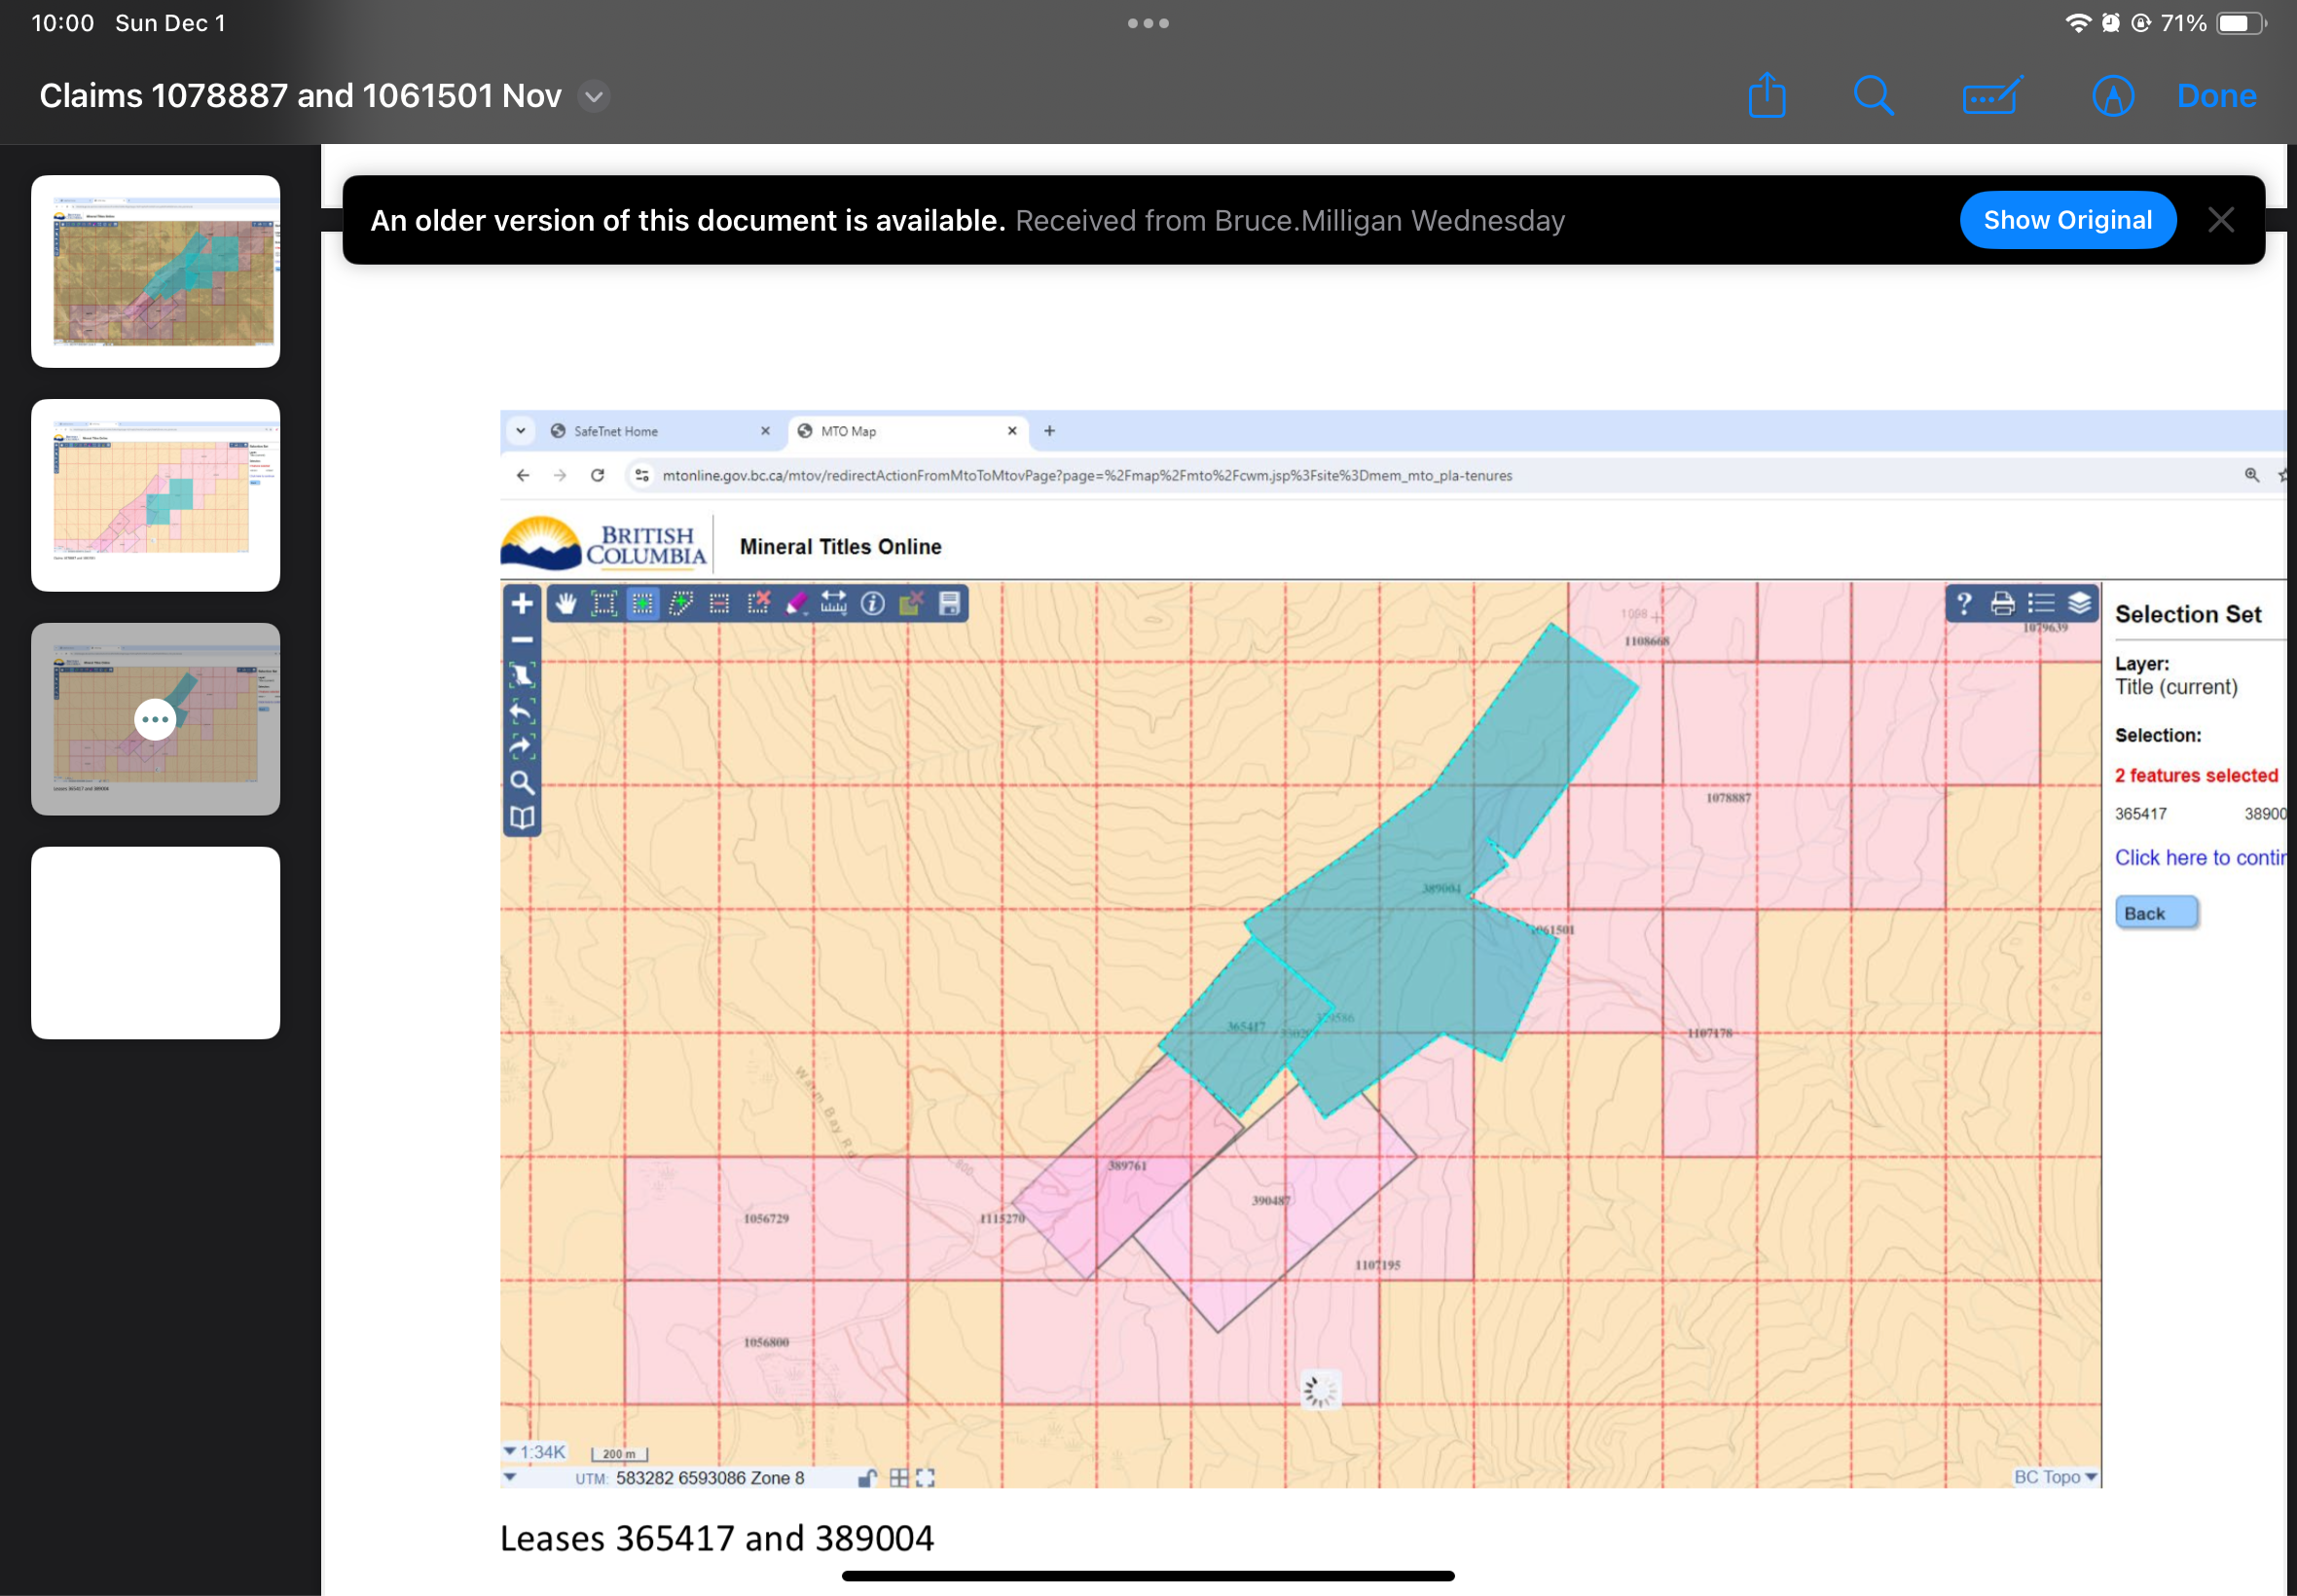Image resolution: width=2297 pixels, height=1596 pixels.
Task: Tap the Markup pen-circle icon
Action: coord(2112,96)
